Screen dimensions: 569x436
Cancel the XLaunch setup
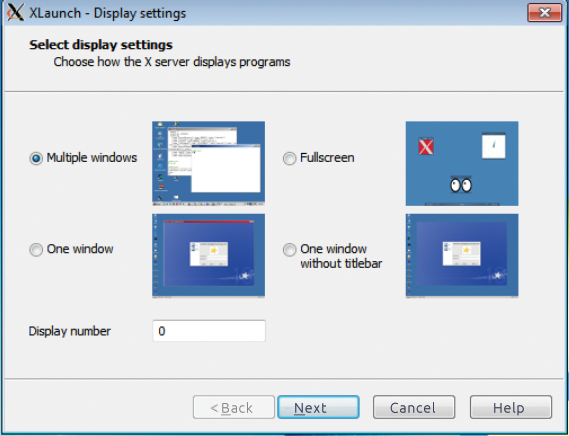point(414,407)
